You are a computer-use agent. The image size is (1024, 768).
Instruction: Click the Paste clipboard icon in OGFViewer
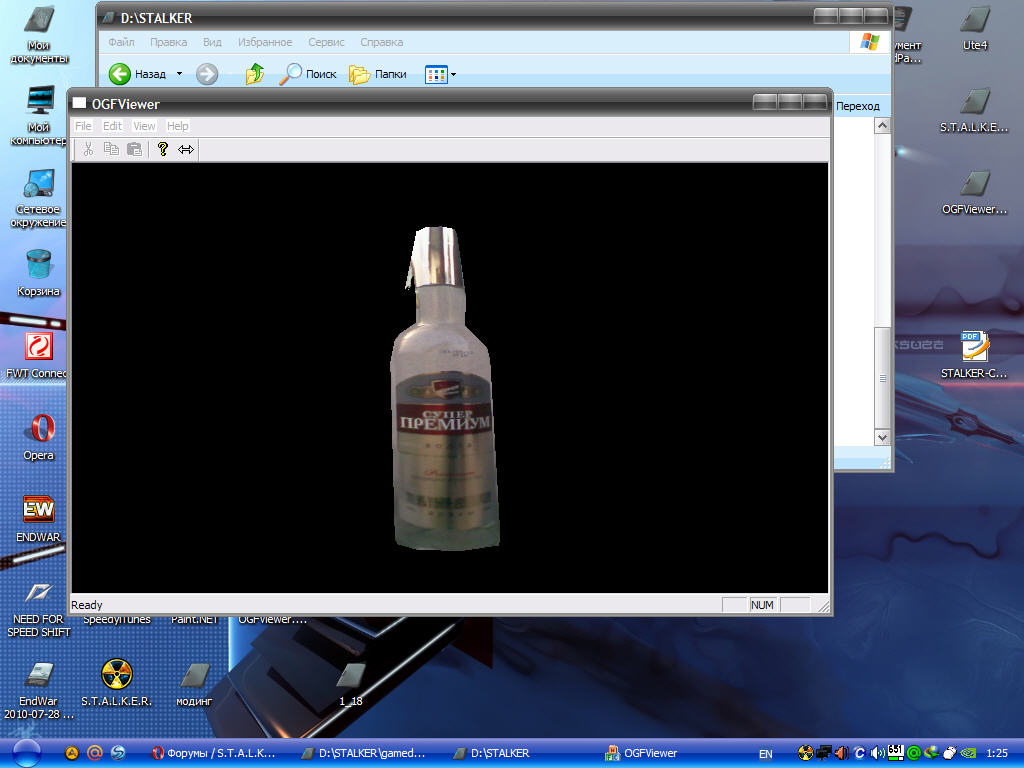134,149
